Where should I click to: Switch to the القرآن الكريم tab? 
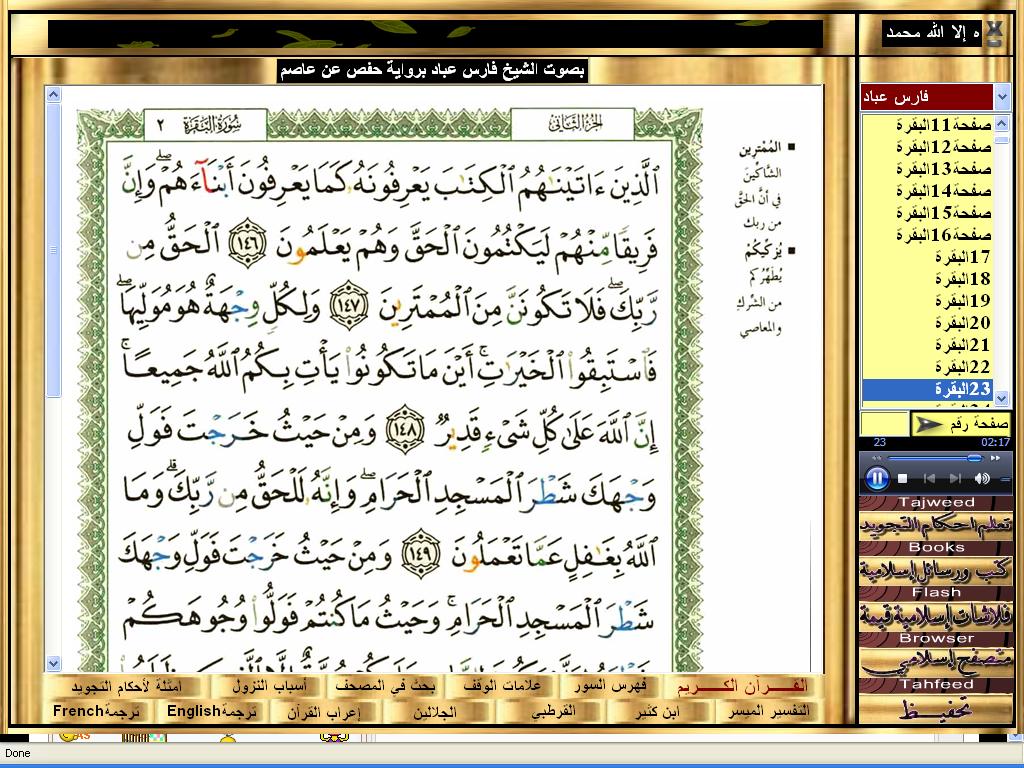743,686
